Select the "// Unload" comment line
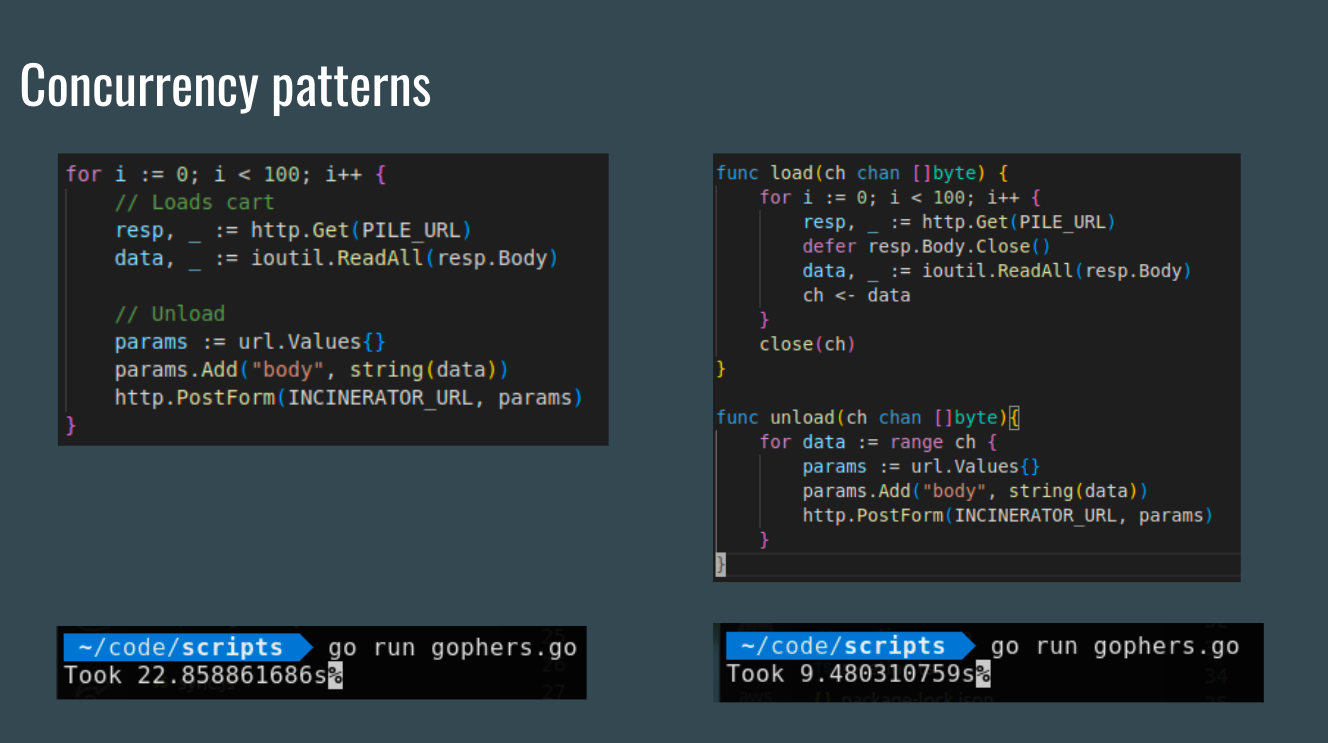Image resolution: width=1328 pixels, height=743 pixels. (170, 314)
